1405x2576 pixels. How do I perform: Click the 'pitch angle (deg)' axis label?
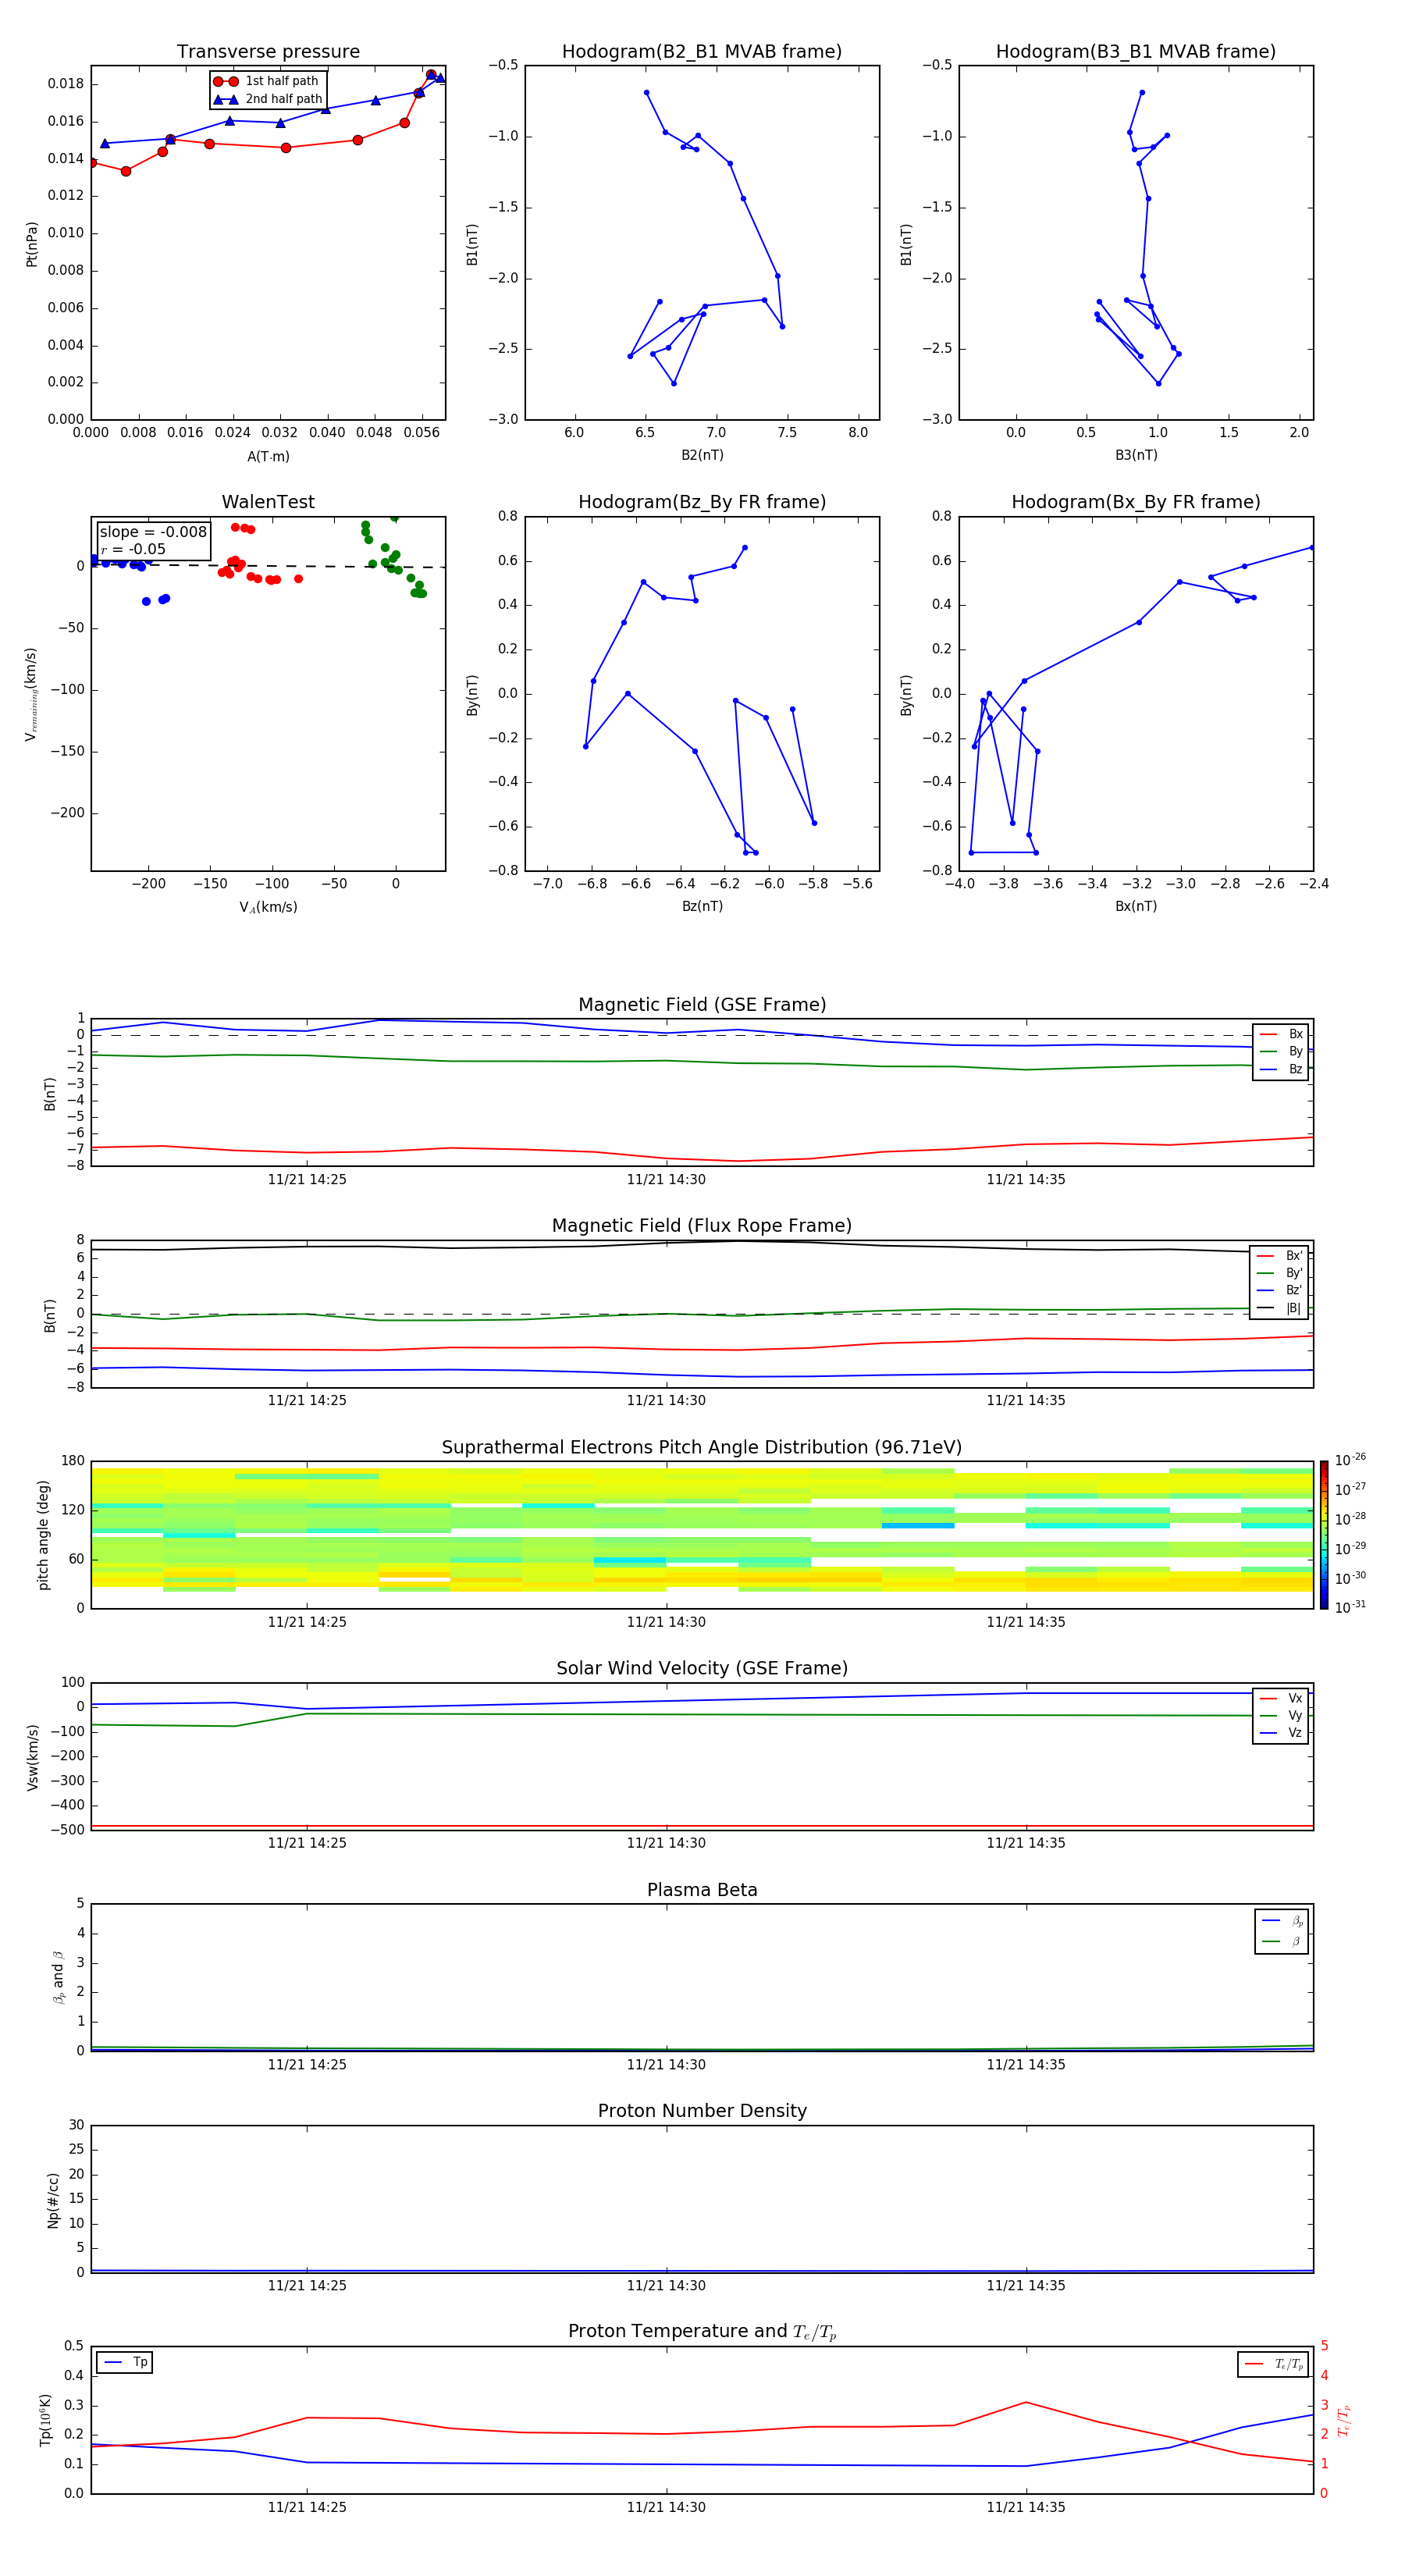[43, 1535]
